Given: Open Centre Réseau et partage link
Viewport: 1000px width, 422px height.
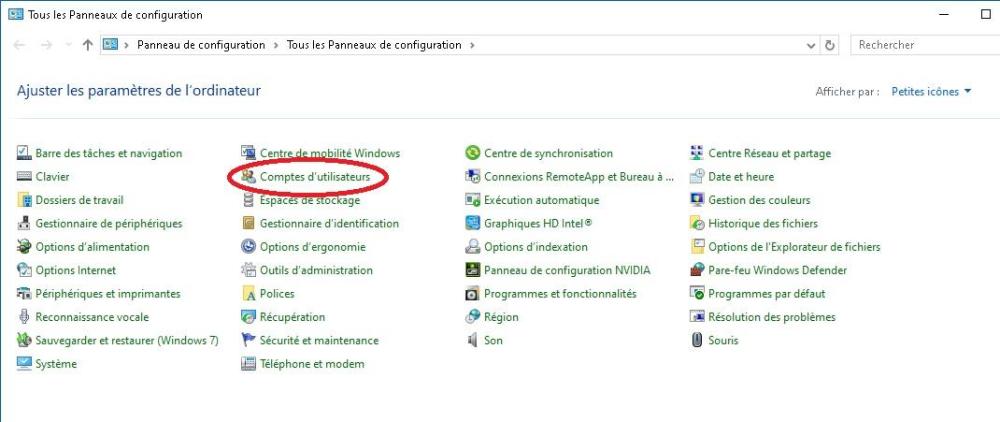Looking at the screenshot, I should tap(769, 153).
